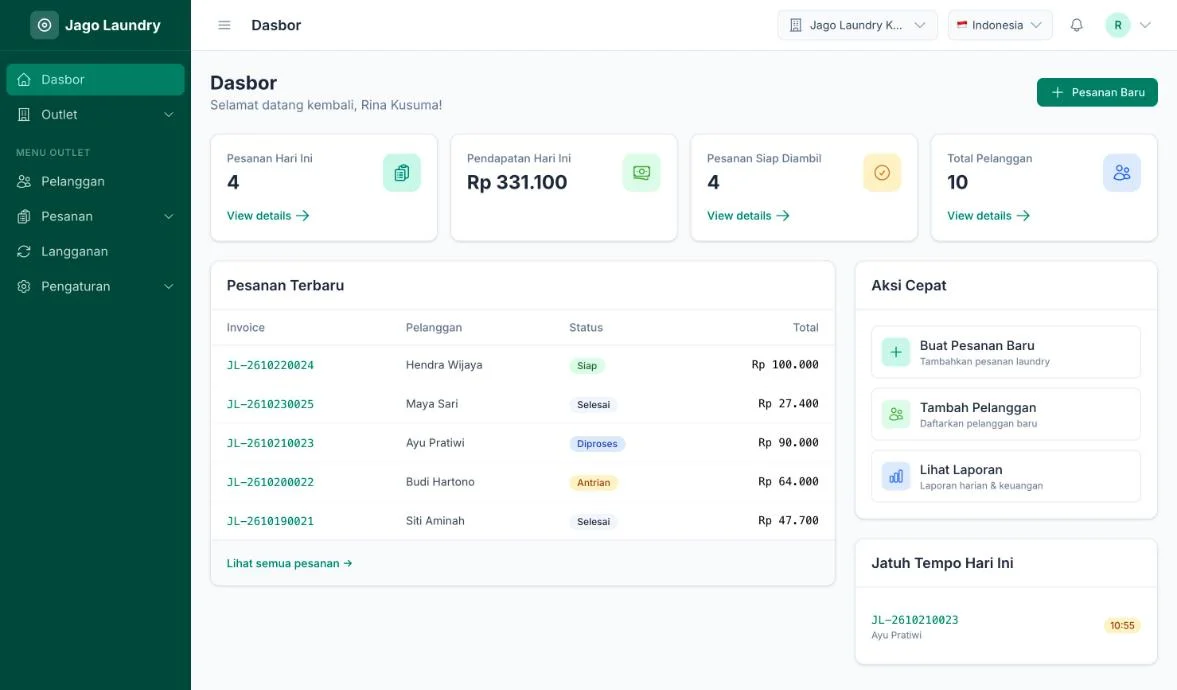The height and width of the screenshot is (690, 1177).
Task: Open Langganan in the sidebar
Action: (x=95, y=252)
